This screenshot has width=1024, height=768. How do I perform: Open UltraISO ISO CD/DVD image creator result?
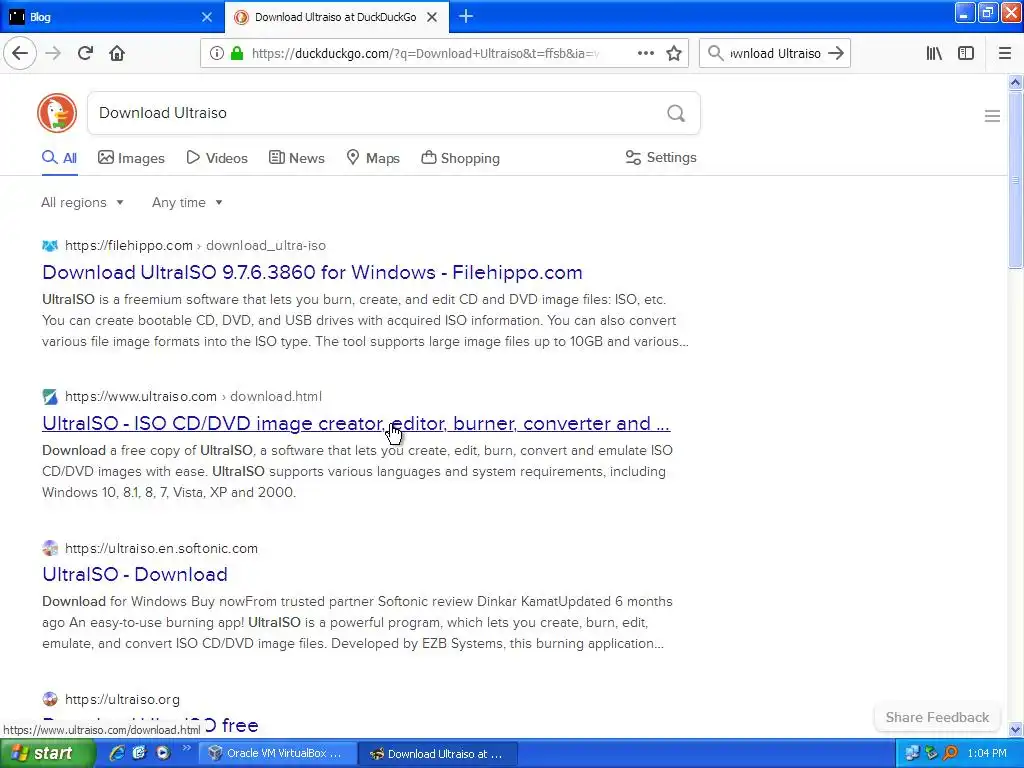pyautogui.click(x=356, y=423)
